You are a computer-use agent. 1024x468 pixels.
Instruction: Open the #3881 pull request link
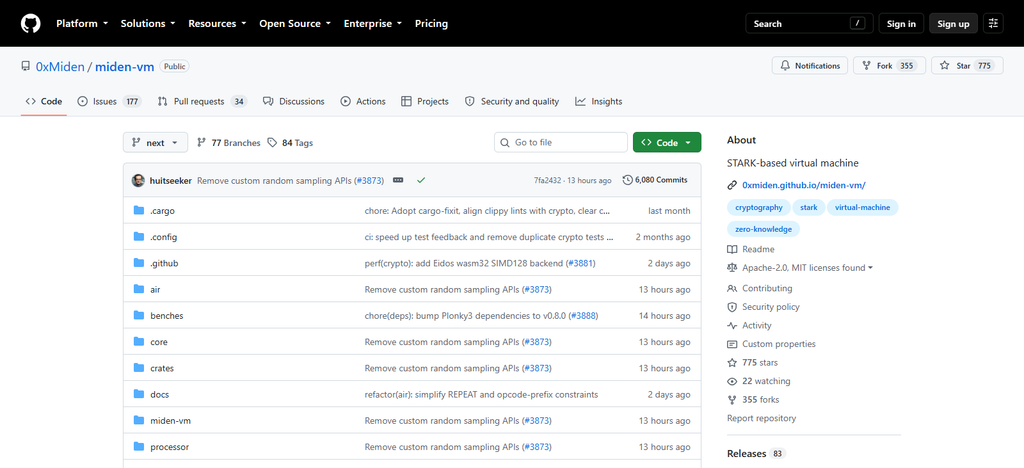pos(581,263)
